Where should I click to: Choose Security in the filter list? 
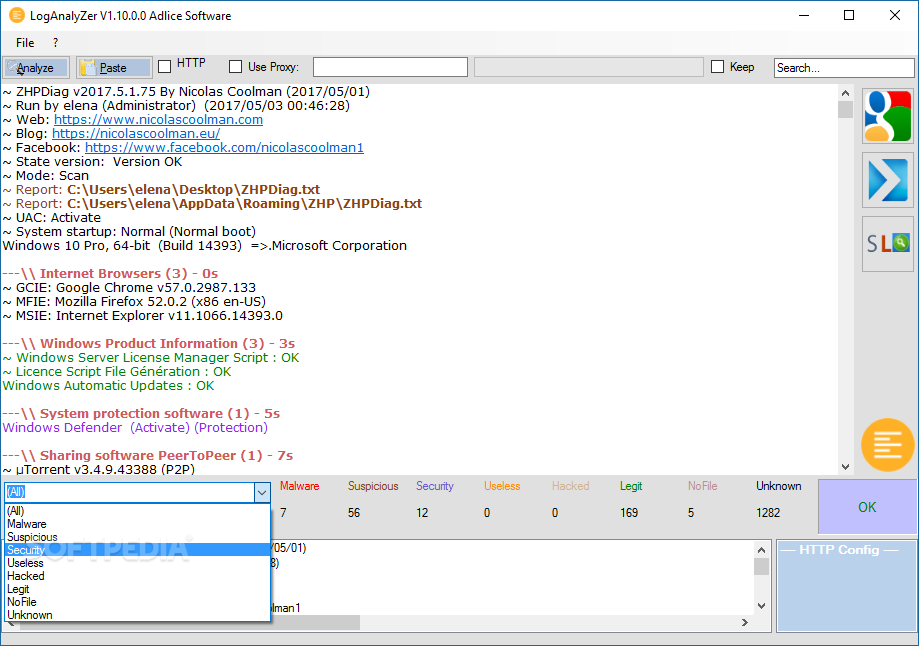[137, 550]
